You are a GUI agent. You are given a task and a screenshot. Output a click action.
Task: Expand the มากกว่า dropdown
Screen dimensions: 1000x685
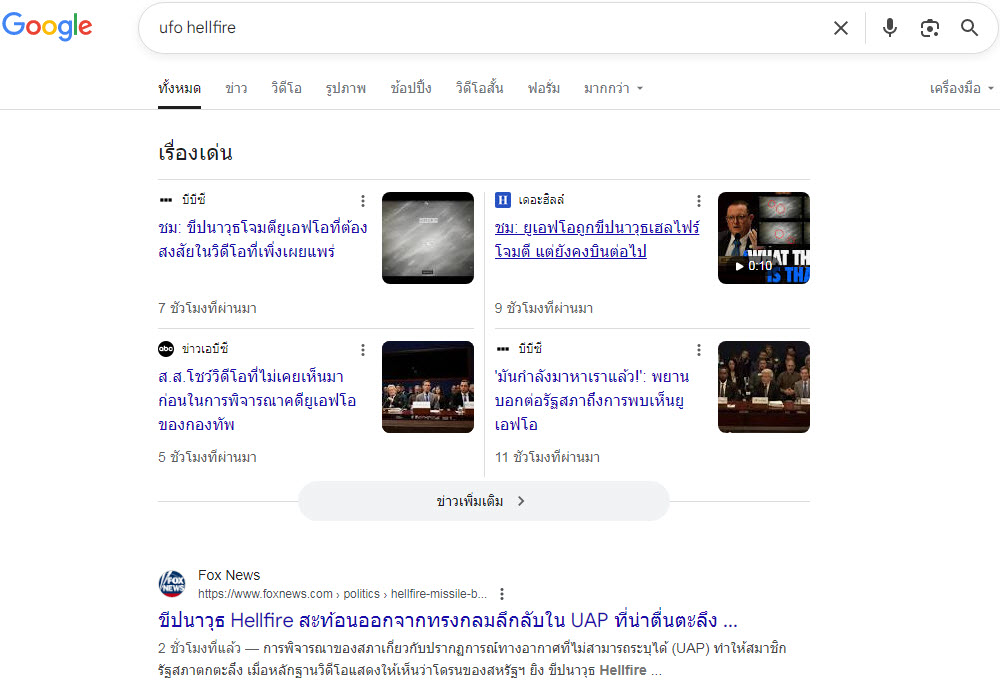pos(613,89)
